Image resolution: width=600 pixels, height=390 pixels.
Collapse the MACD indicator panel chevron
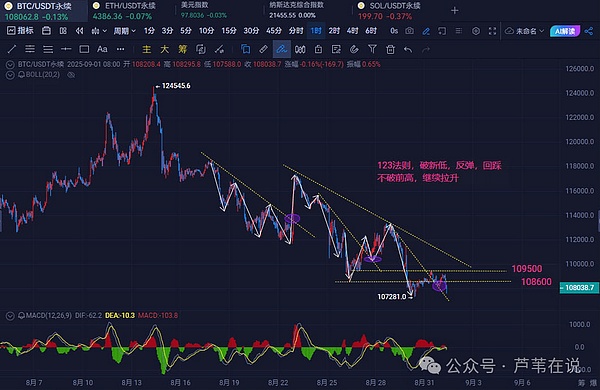[x=10, y=316]
